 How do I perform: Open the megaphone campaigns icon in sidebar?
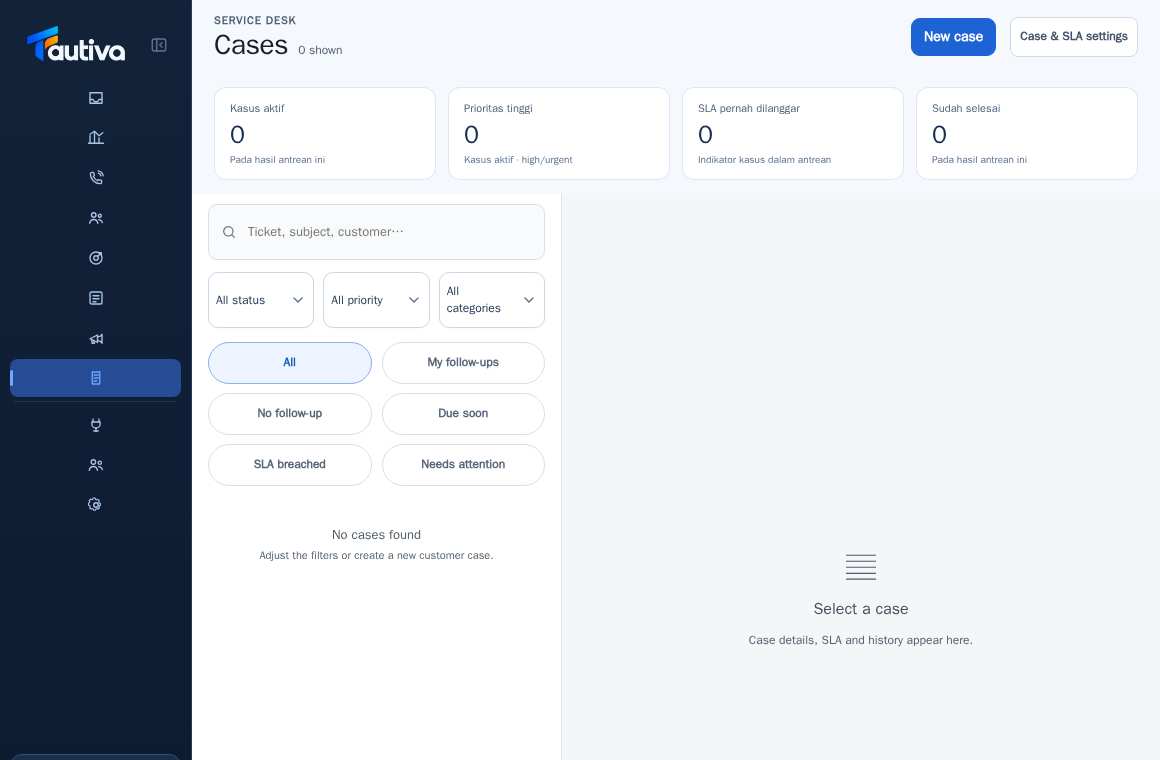pos(95,338)
